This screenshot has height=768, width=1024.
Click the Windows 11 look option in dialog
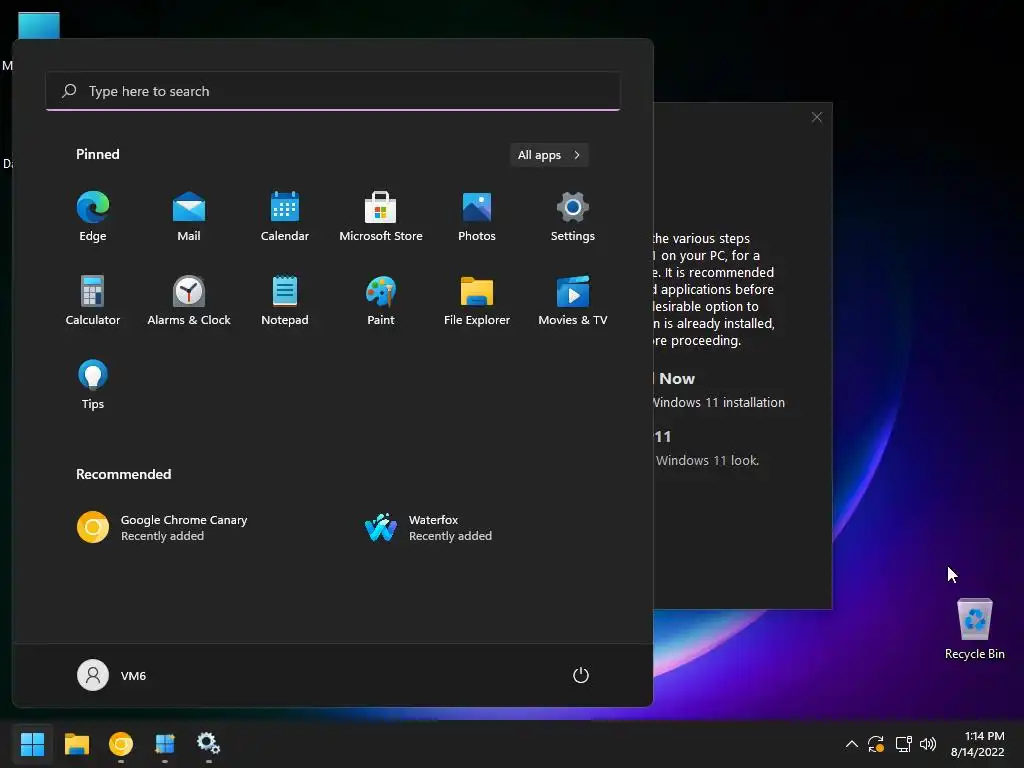[707, 448]
